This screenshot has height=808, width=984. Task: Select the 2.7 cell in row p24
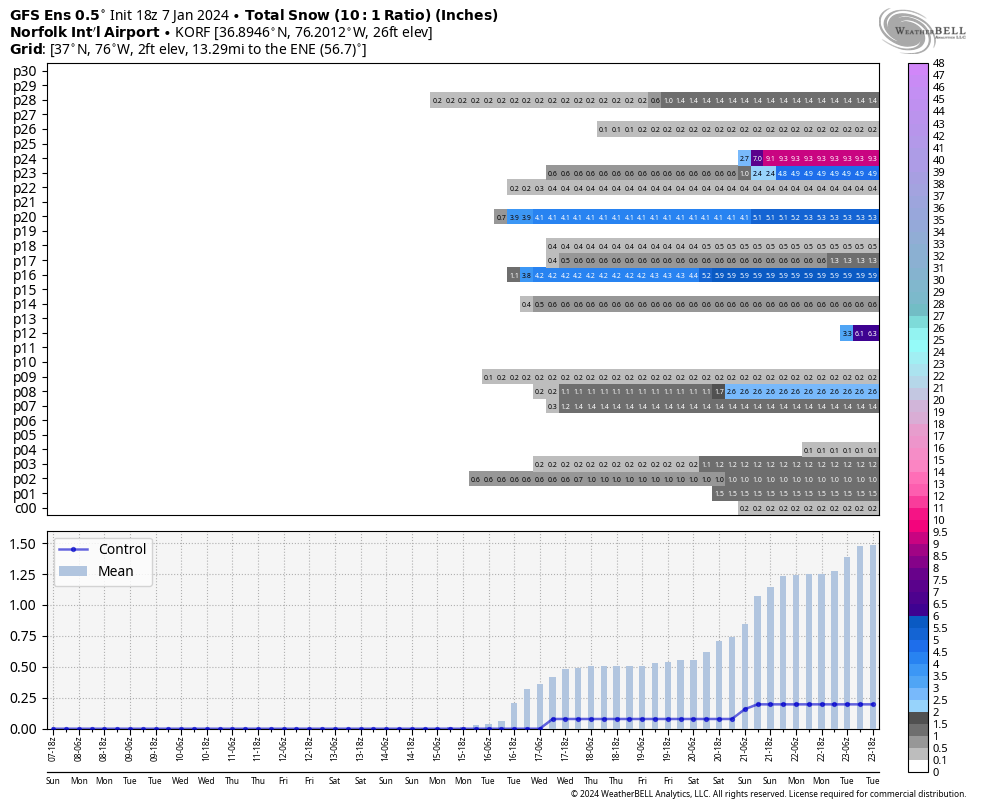(744, 159)
